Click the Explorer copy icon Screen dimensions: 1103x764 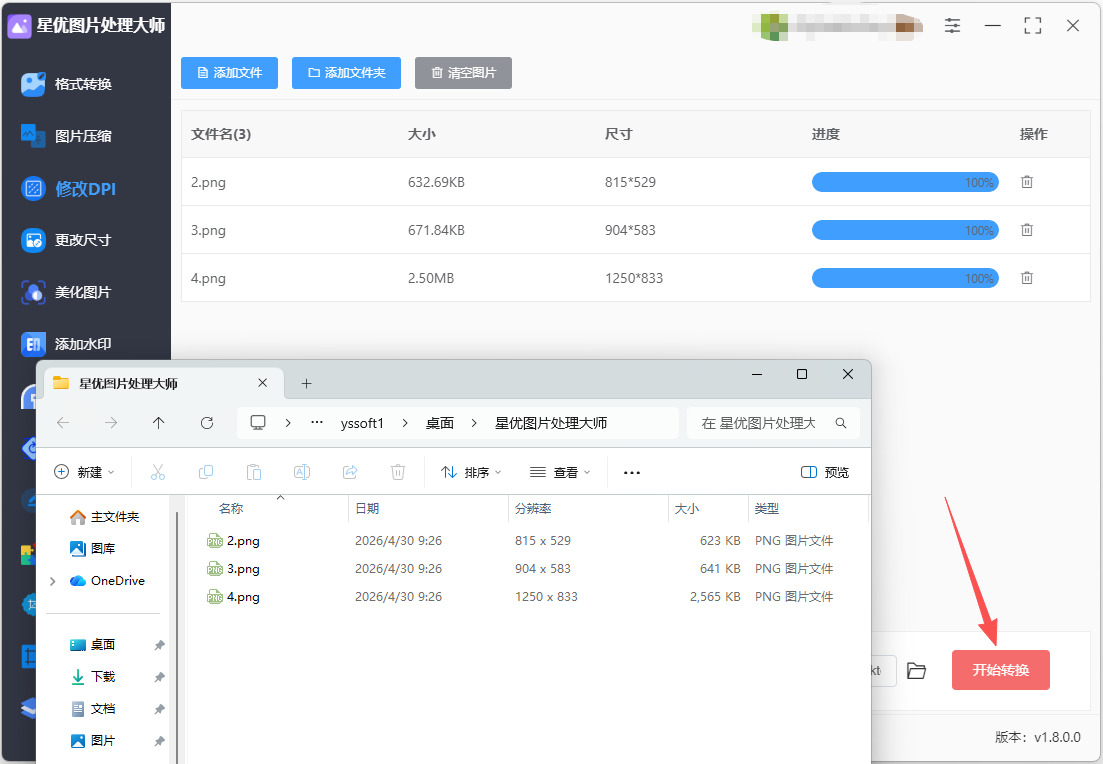pyautogui.click(x=206, y=472)
